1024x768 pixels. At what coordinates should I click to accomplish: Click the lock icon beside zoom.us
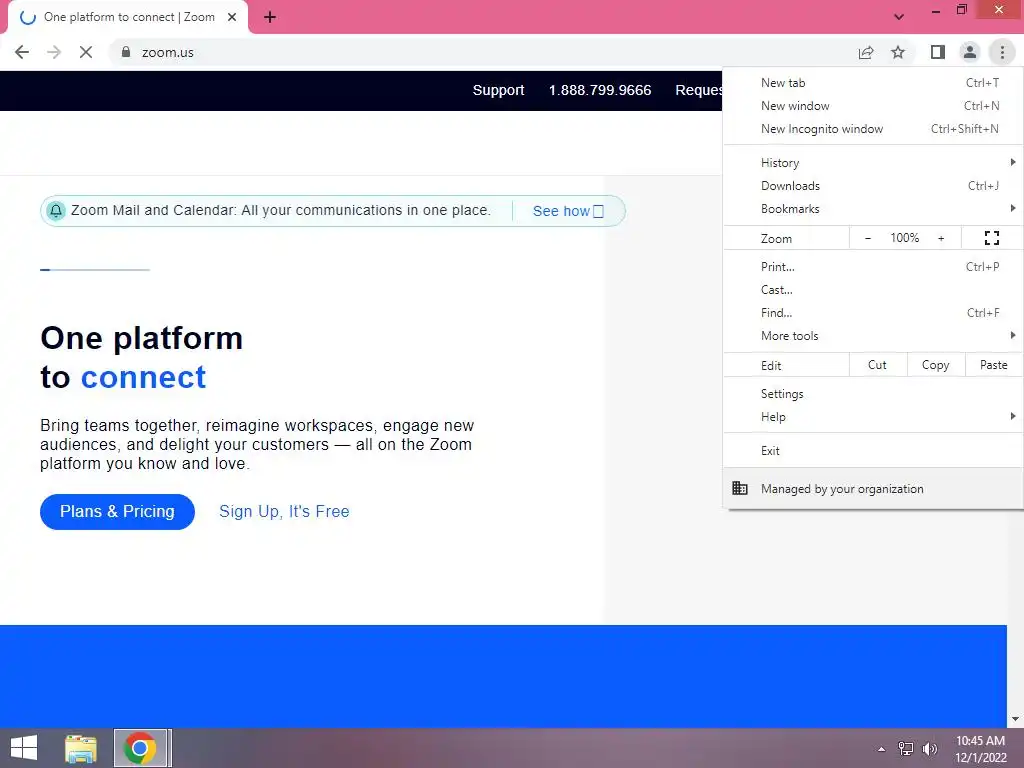tap(126, 52)
